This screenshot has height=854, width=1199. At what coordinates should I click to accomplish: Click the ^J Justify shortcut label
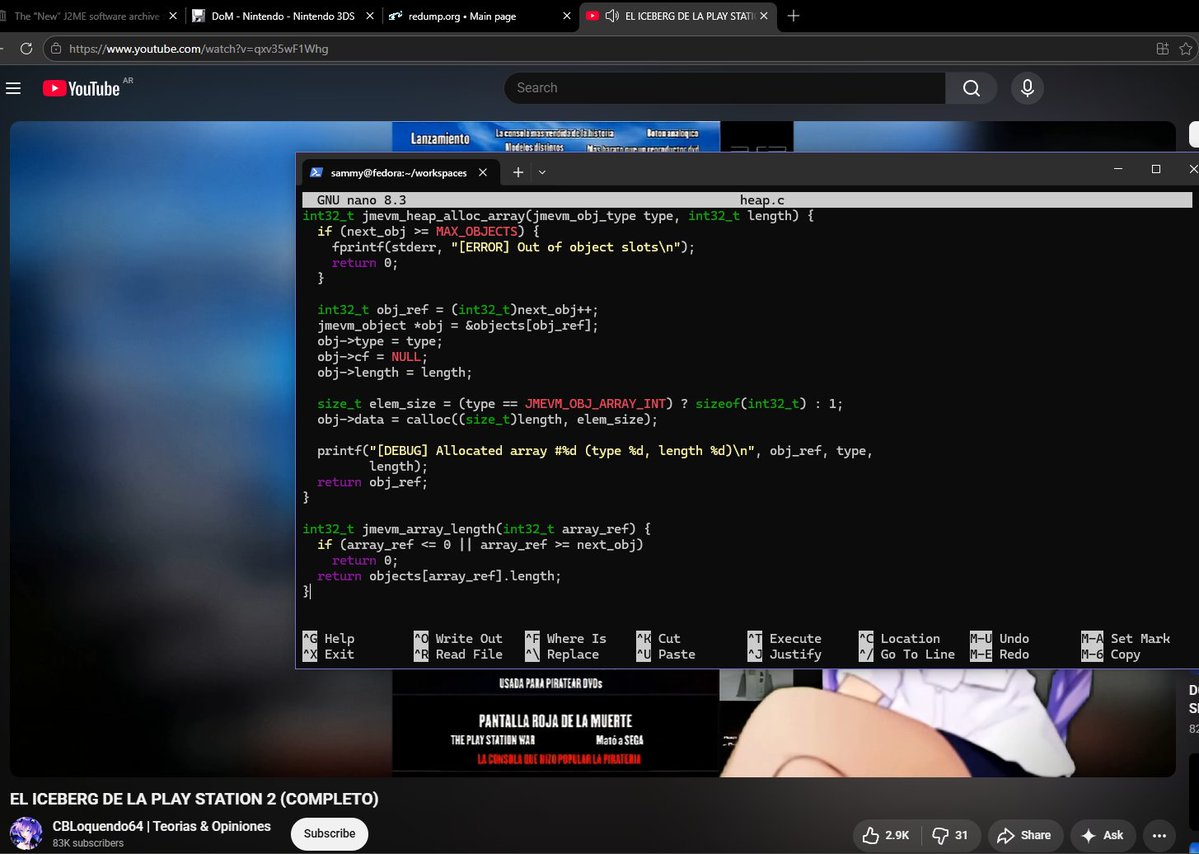(x=785, y=654)
